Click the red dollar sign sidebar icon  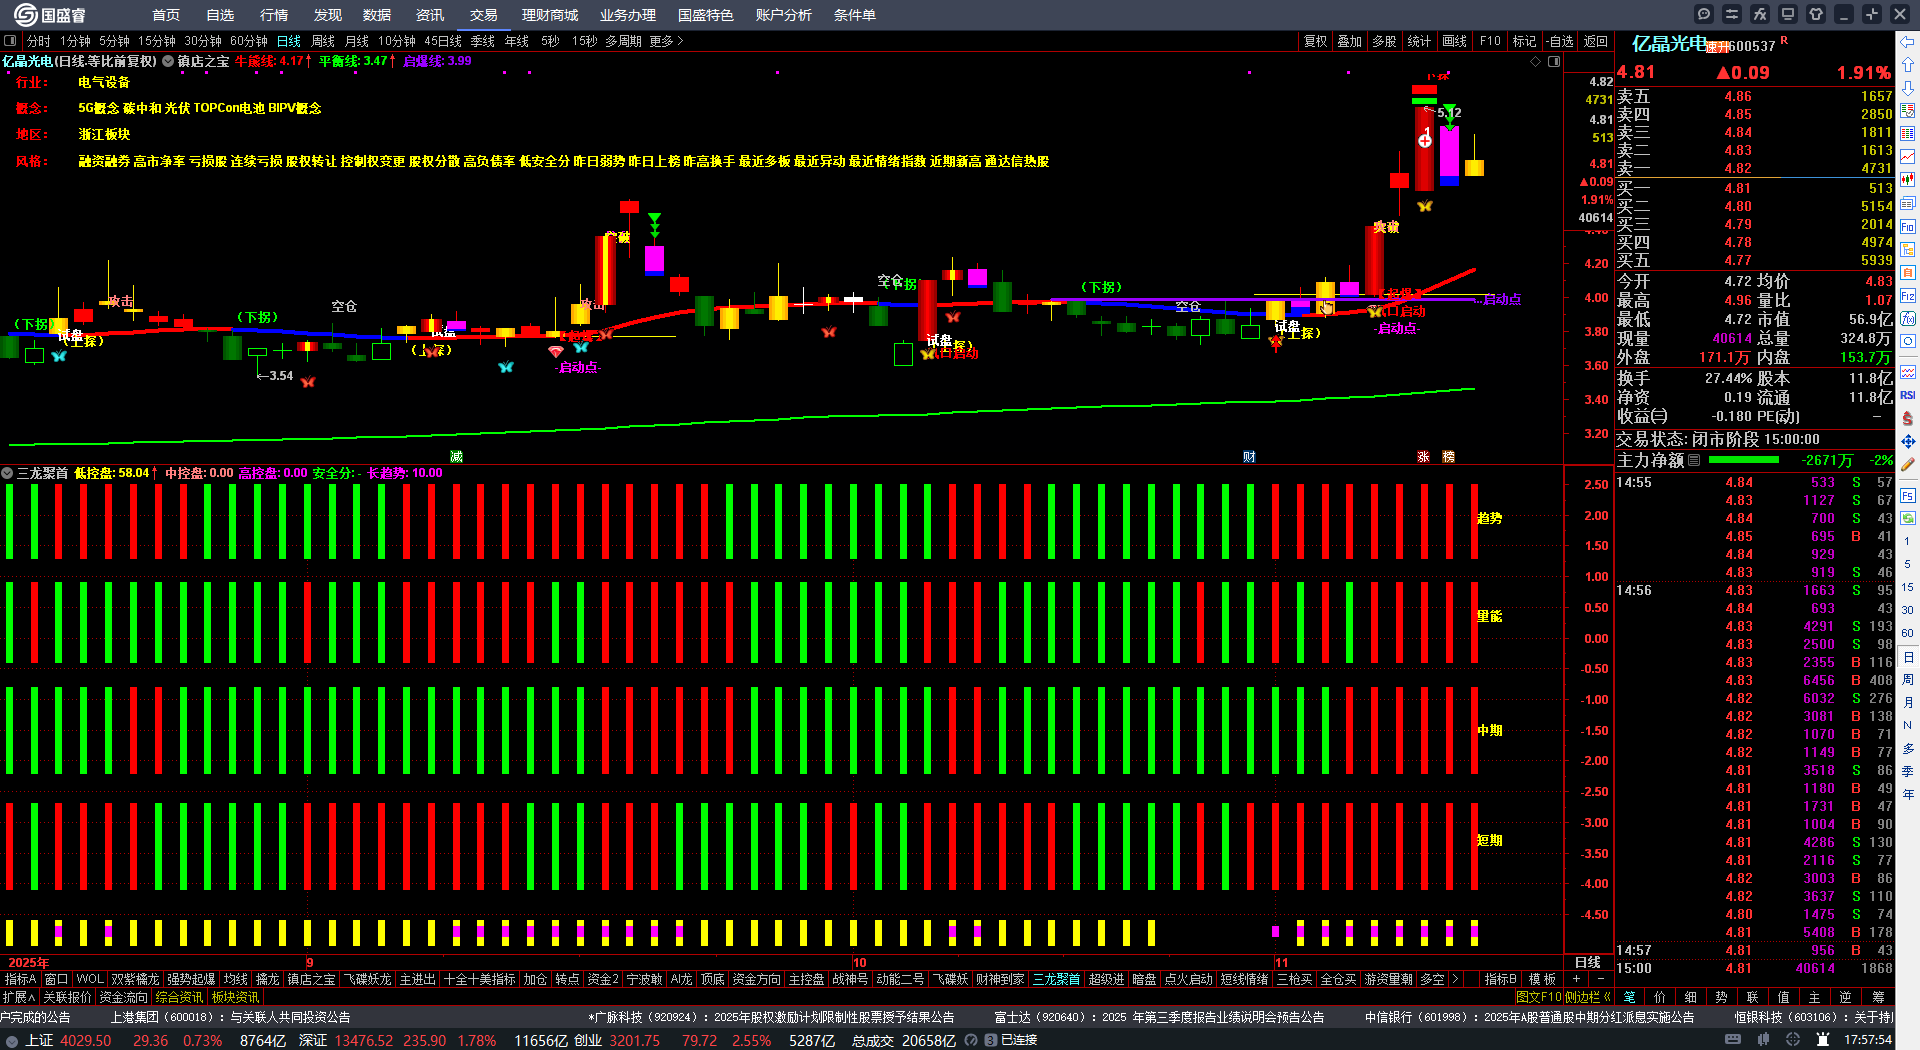[1908, 418]
